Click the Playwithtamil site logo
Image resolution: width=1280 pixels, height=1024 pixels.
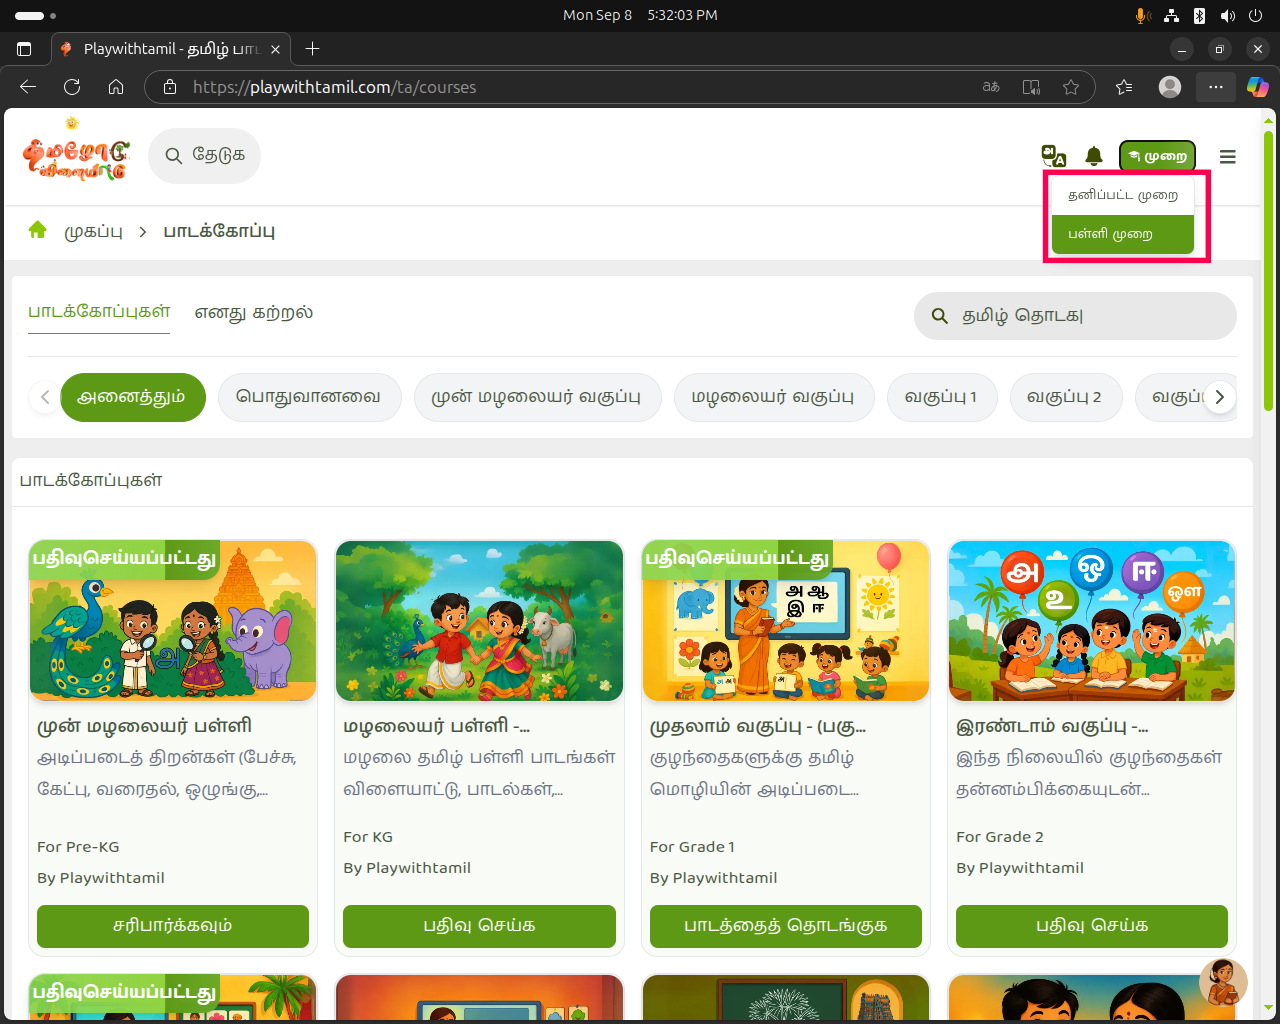[x=76, y=156]
